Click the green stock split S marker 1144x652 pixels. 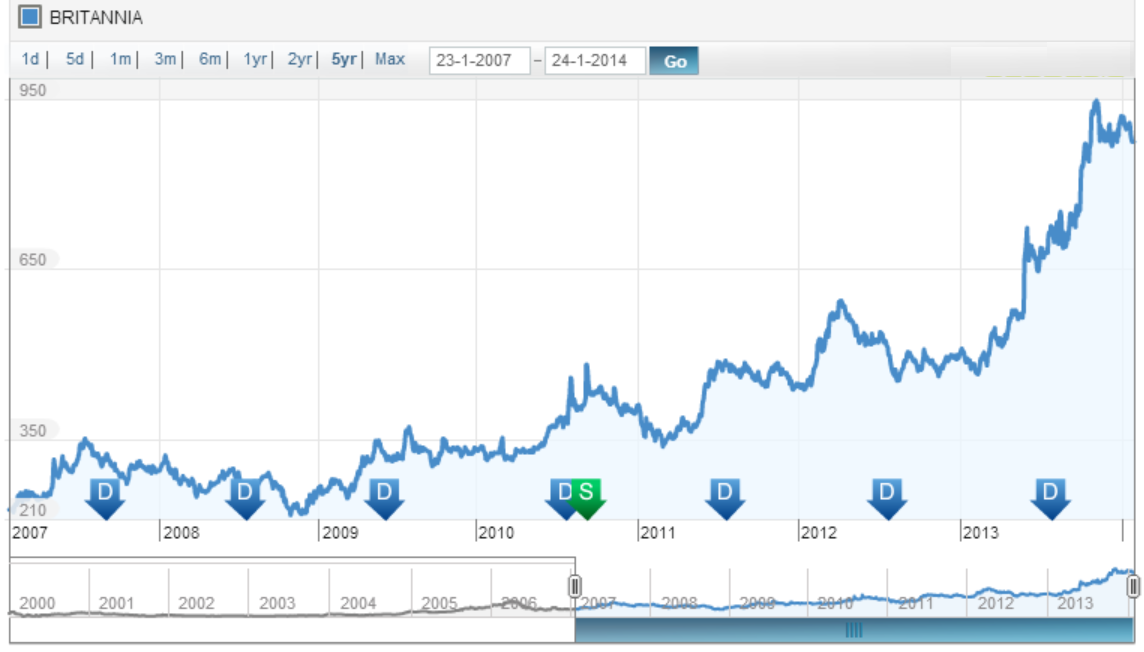pyautogui.click(x=588, y=494)
